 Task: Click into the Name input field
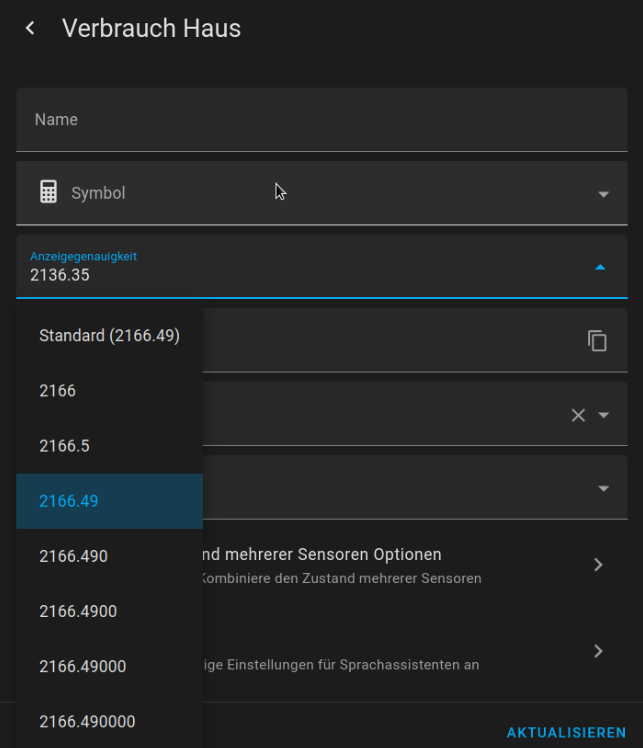[x=320, y=120]
